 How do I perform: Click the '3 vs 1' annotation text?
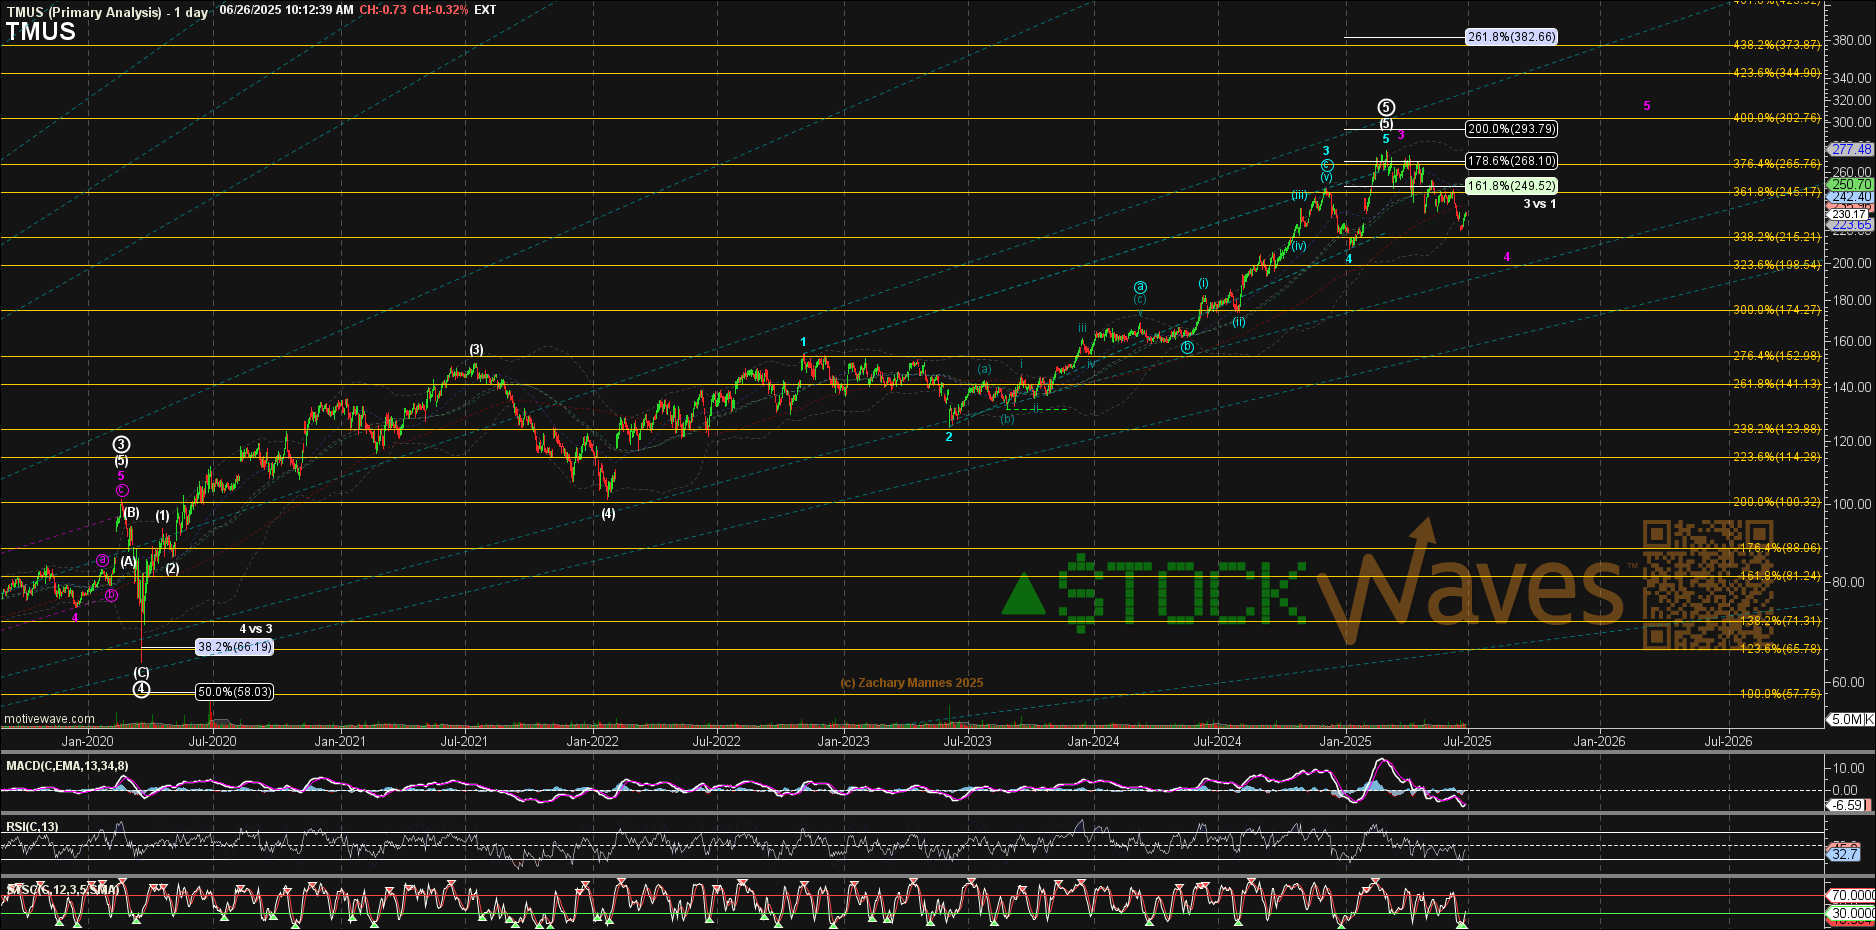point(1539,204)
